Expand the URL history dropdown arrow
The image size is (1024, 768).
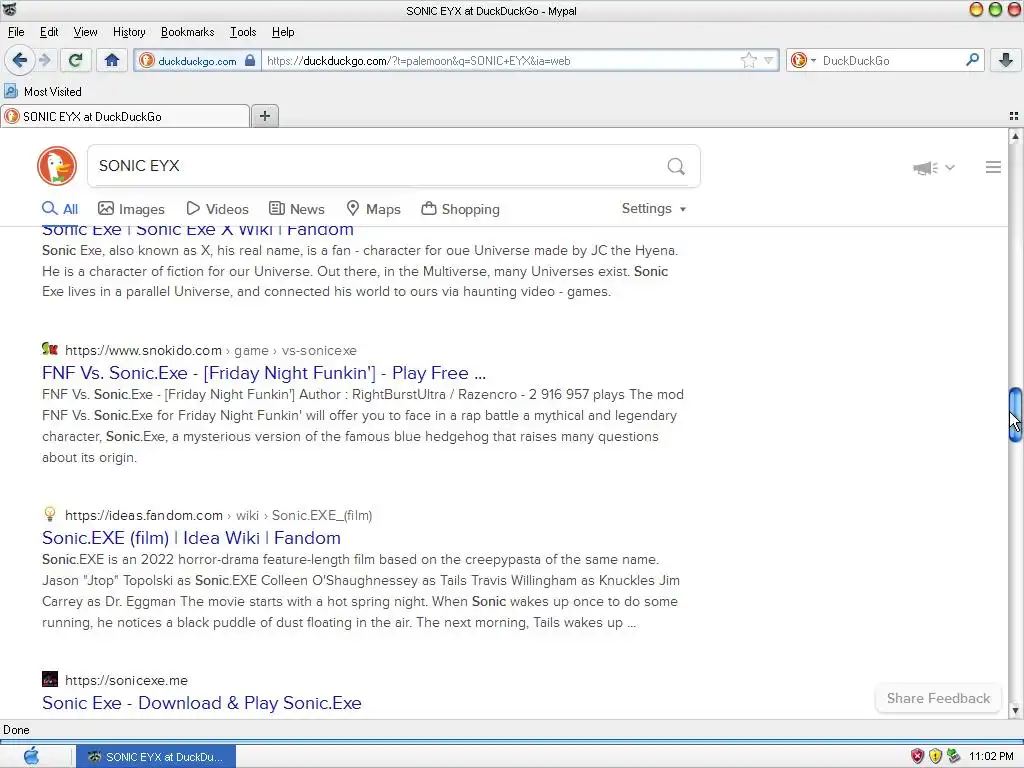769,61
